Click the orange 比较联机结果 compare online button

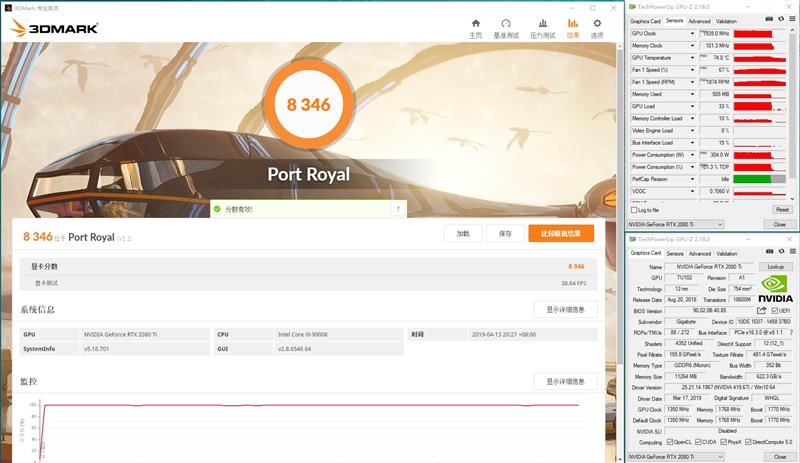pyautogui.click(x=561, y=233)
